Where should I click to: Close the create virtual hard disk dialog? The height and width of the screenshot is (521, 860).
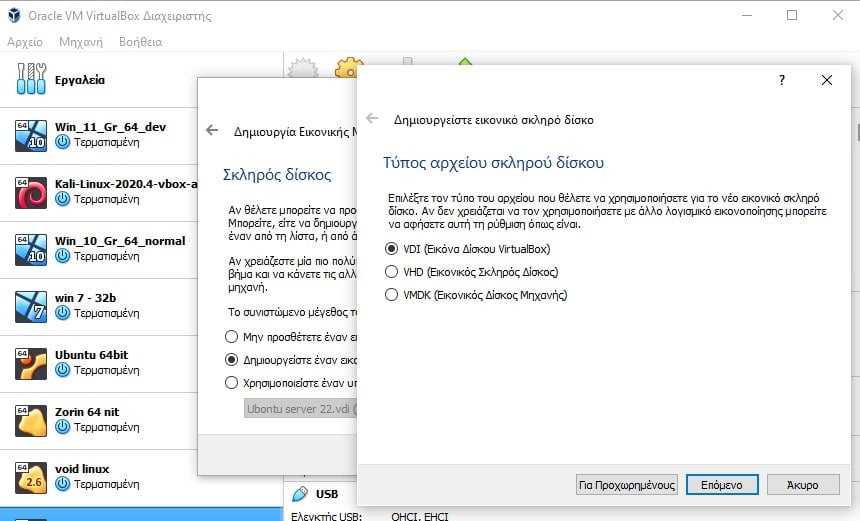(827, 80)
